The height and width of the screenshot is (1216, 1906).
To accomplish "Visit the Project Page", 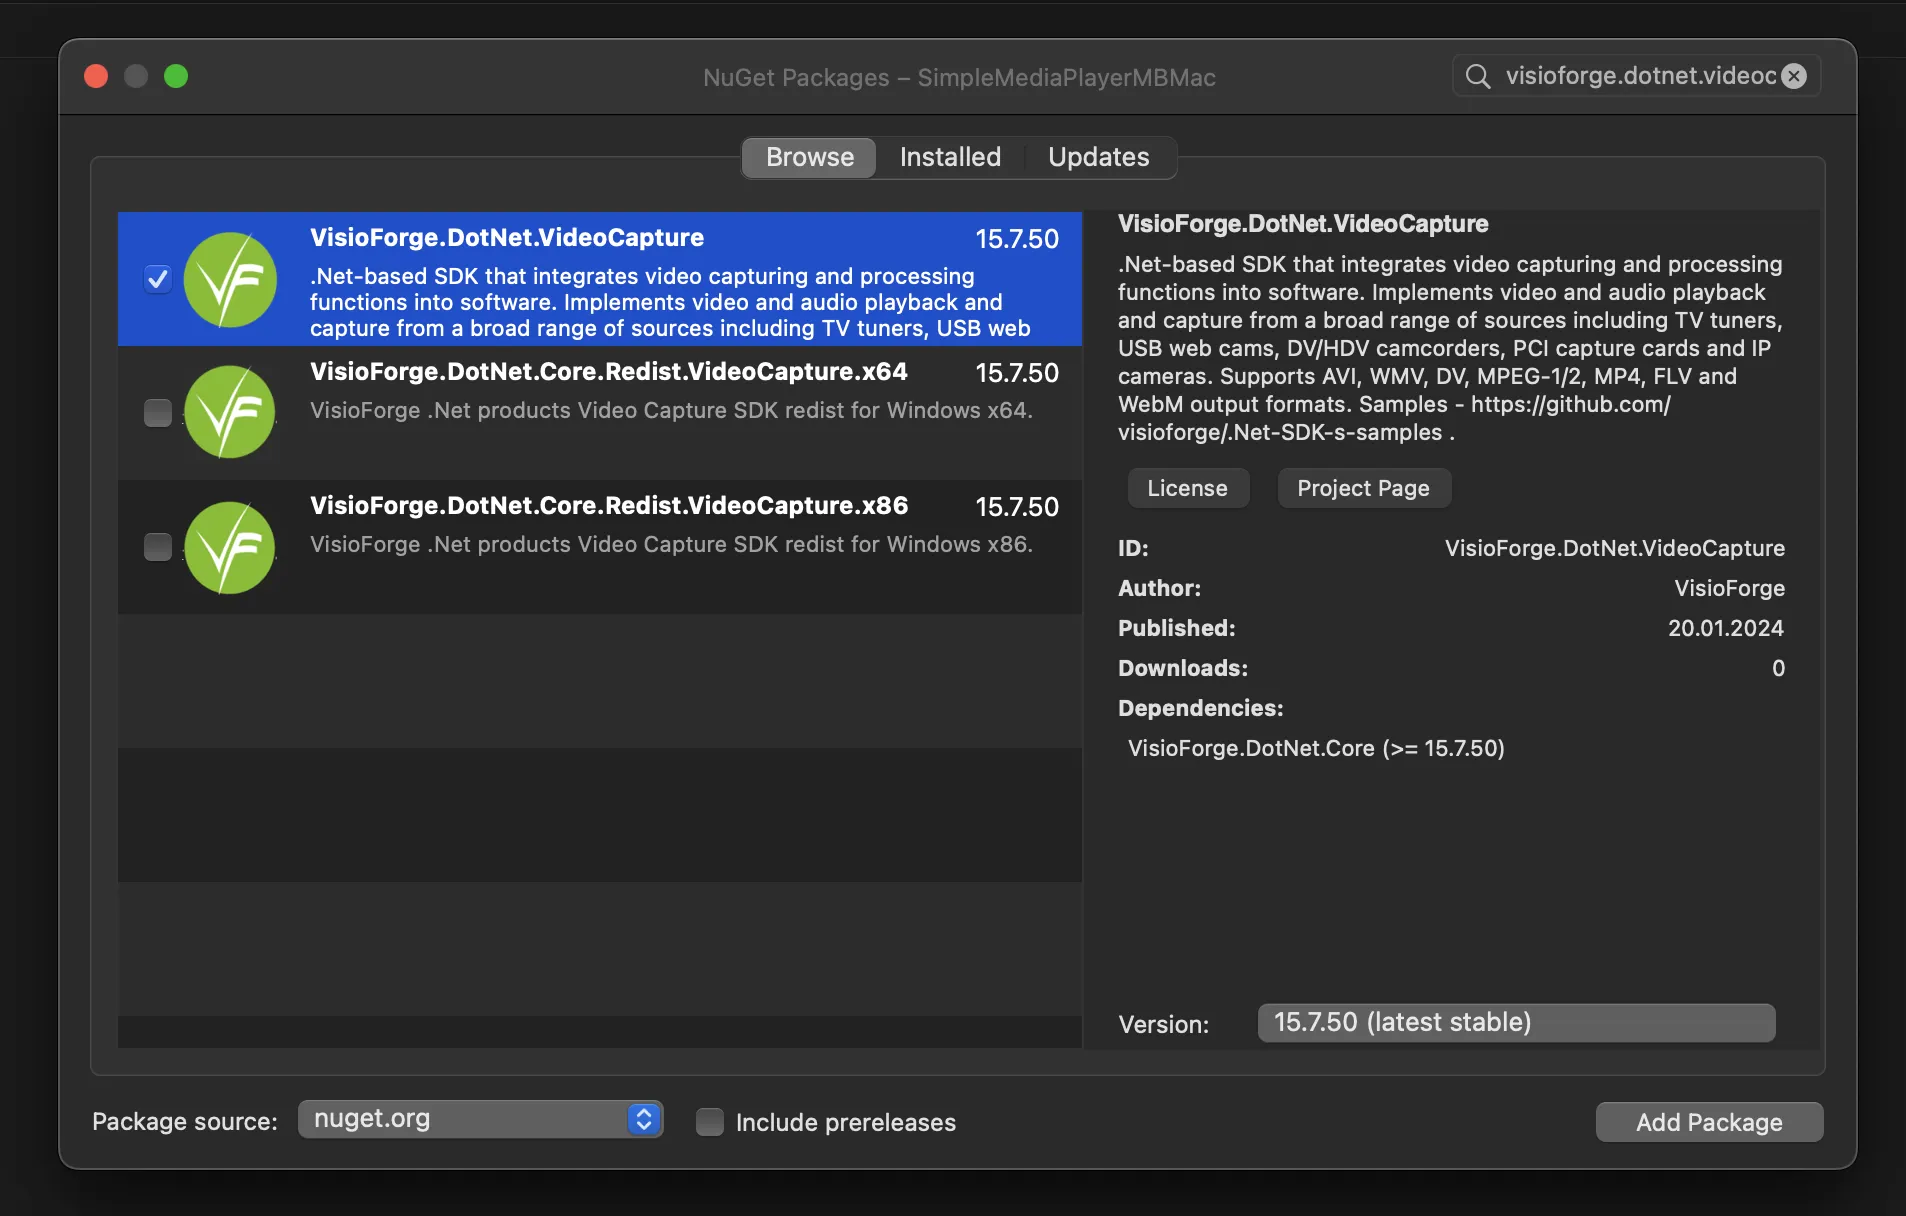I will point(1362,488).
